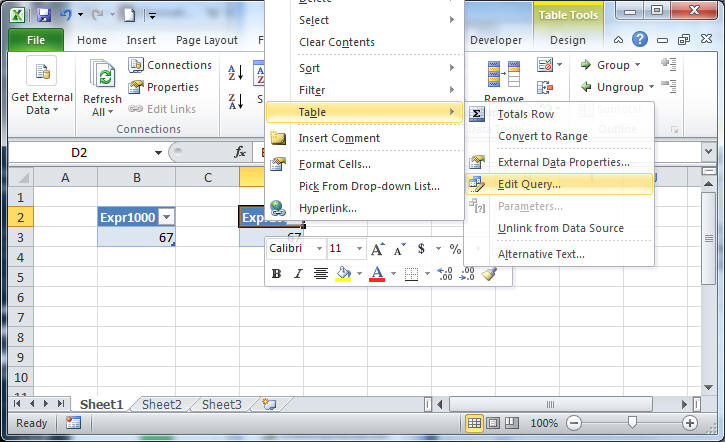Sort Z to A descending icon
Viewport: 725px width, 442px height.
[x=236, y=101]
